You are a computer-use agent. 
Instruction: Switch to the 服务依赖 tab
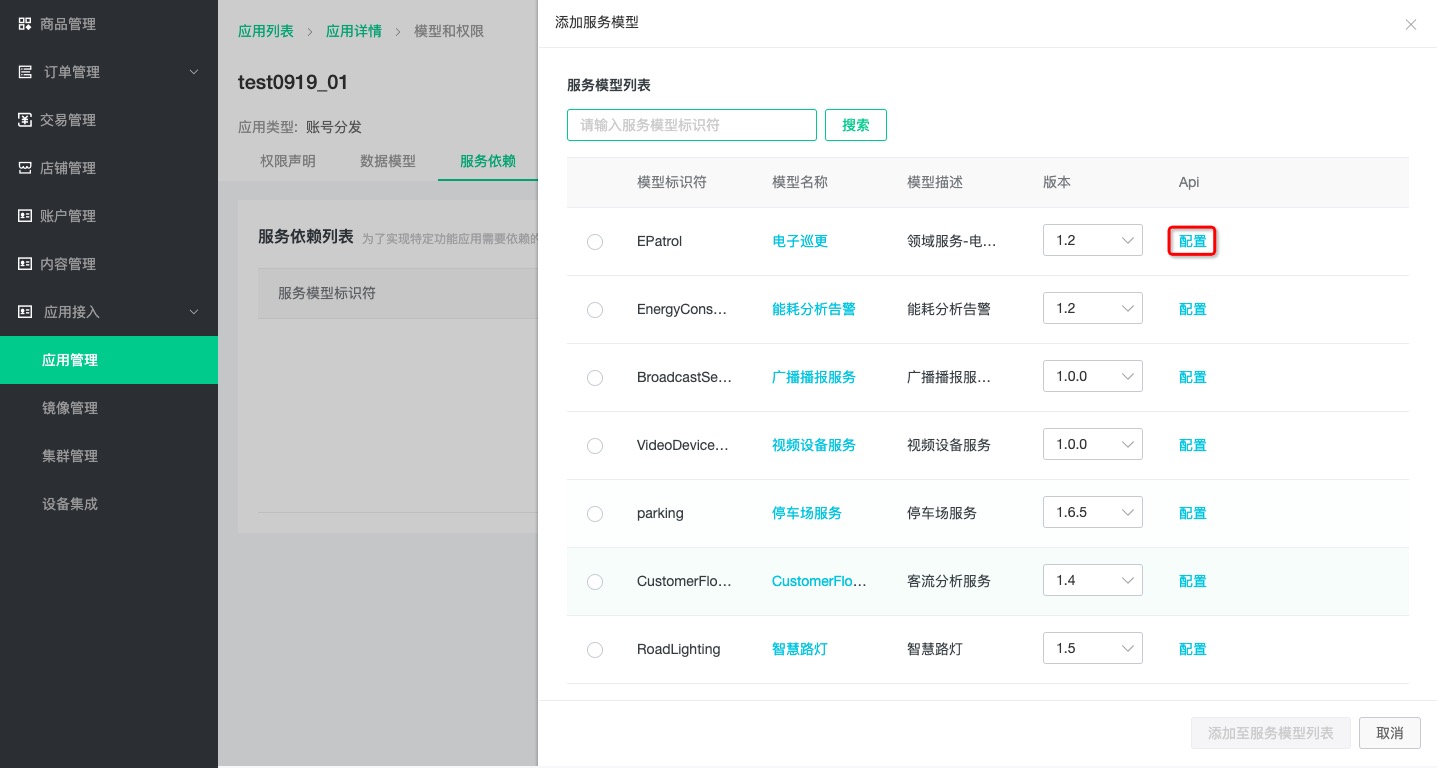tap(488, 161)
